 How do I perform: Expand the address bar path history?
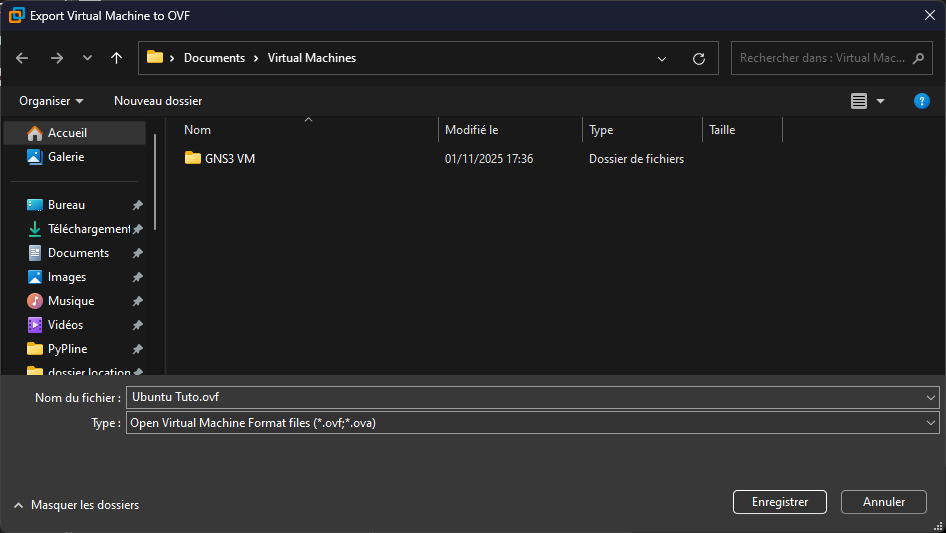[x=662, y=58]
